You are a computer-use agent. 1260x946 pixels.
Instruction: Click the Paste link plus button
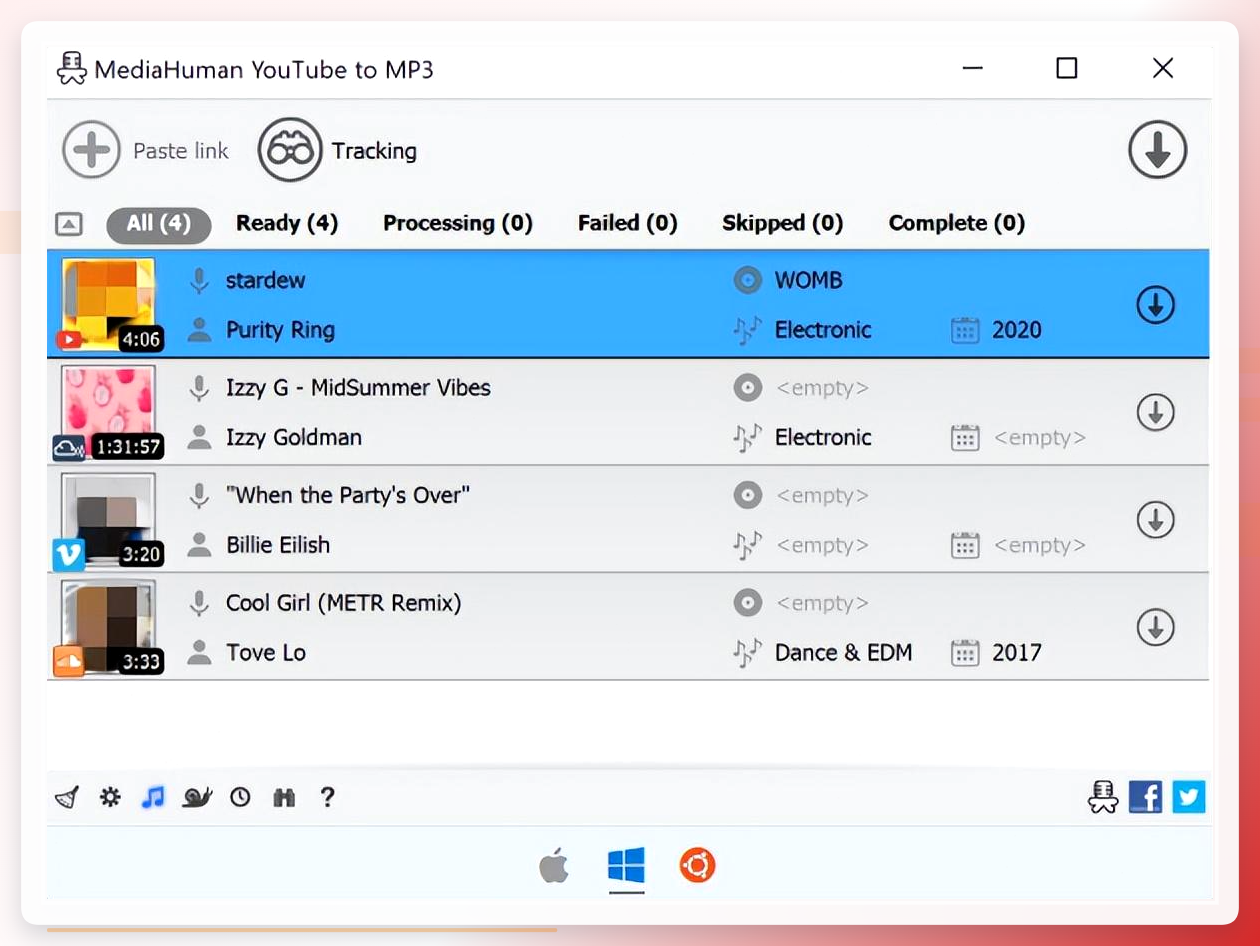click(x=91, y=151)
